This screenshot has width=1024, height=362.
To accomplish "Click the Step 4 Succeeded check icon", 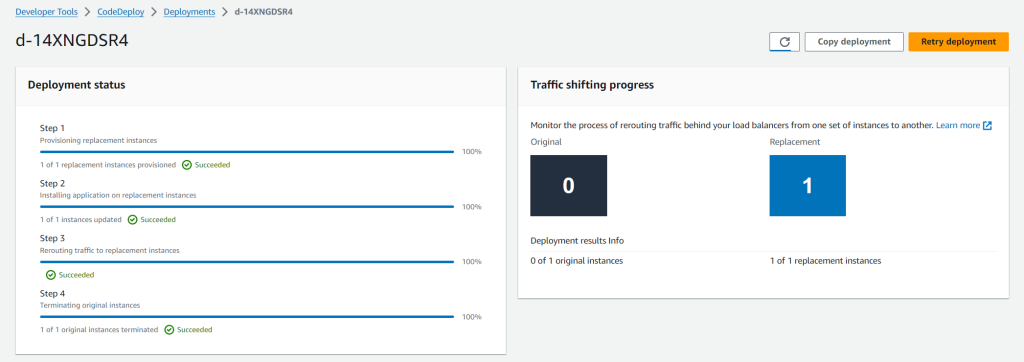I will click(x=169, y=329).
